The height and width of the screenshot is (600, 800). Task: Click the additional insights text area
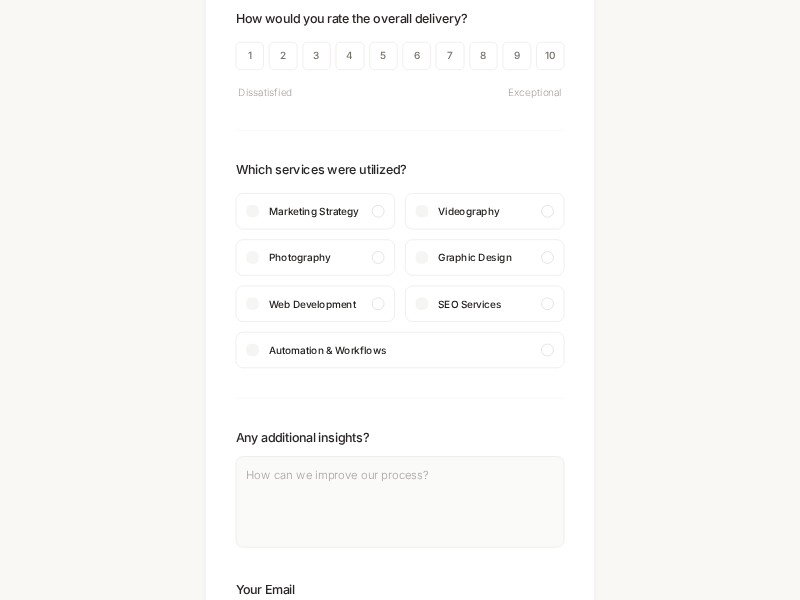pyautogui.click(x=400, y=500)
